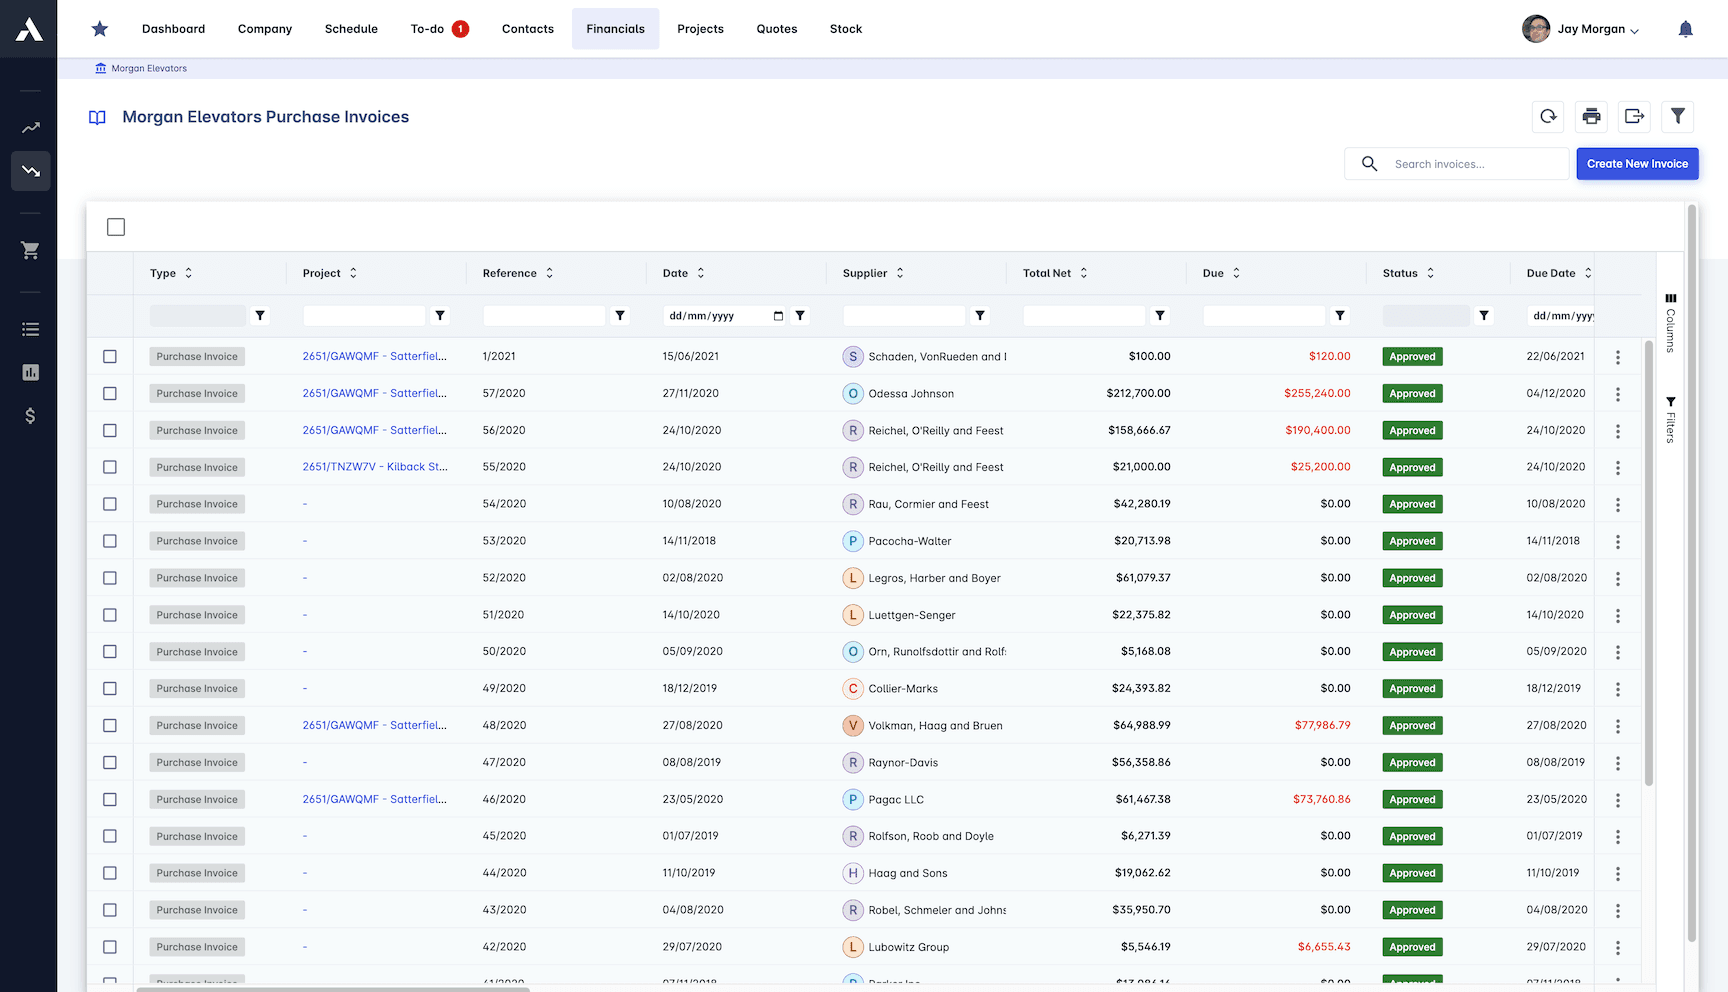
Task: Open project 2651/TNZW7V - Kilback link
Action: tap(375, 466)
